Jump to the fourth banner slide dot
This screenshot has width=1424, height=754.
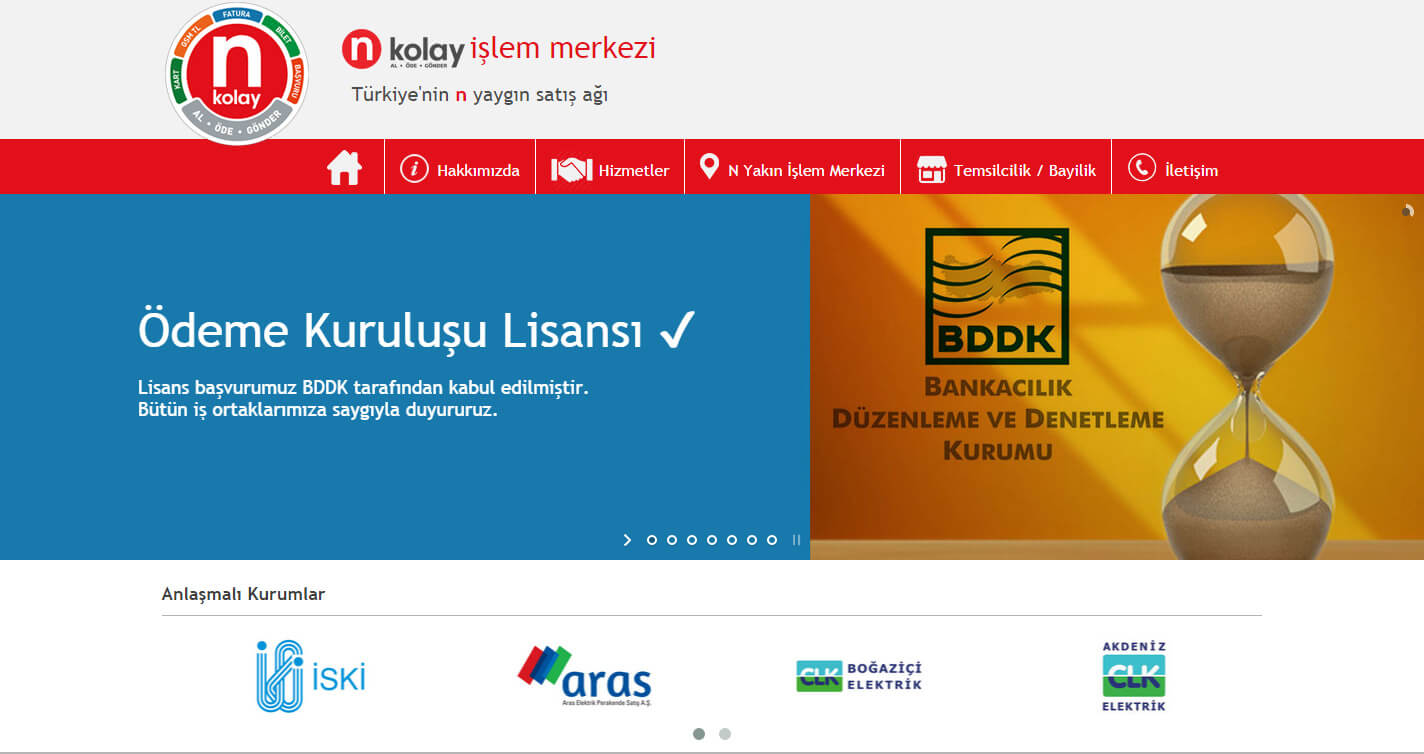coord(712,540)
